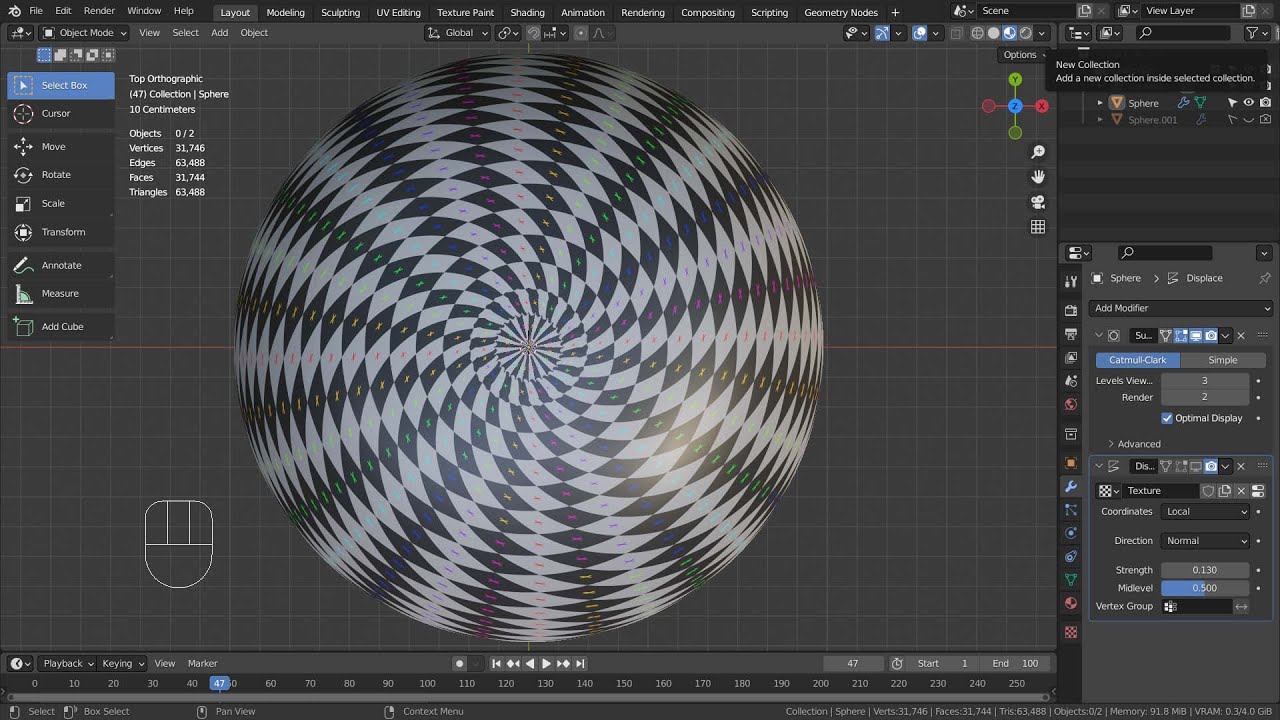
Task: Switch to the UV Editing workspace tab
Action: tap(398, 12)
